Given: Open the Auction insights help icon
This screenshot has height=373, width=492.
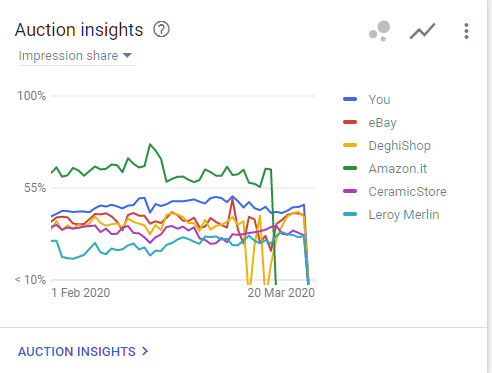Looking at the screenshot, I should click(161, 30).
